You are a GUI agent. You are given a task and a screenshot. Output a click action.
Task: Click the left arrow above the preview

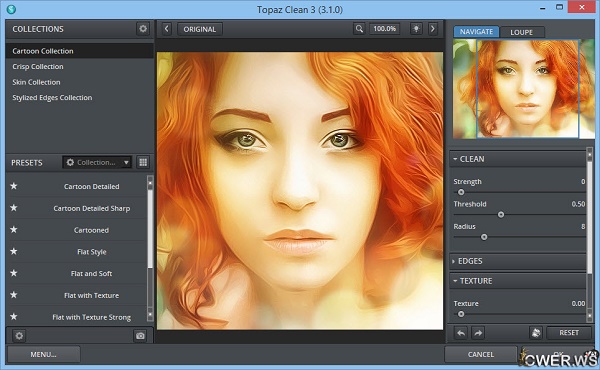pyautogui.click(x=166, y=29)
